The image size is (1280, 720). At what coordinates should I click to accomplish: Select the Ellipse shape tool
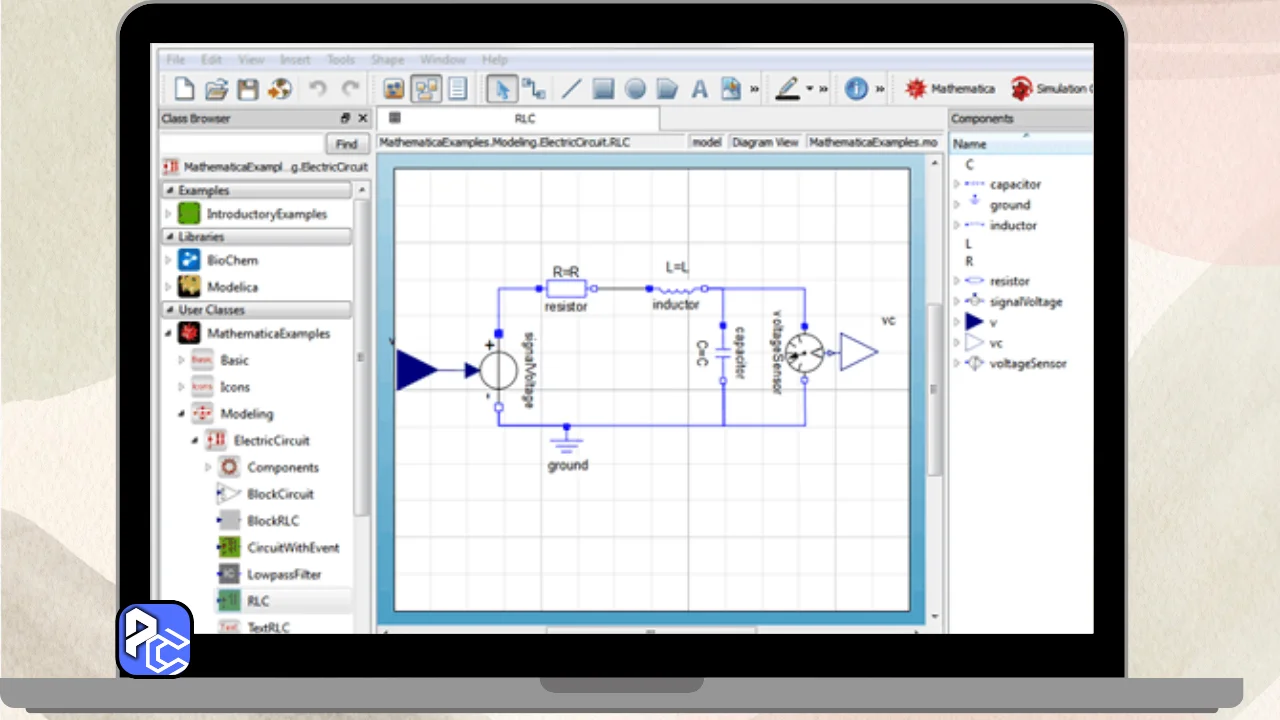(635, 89)
